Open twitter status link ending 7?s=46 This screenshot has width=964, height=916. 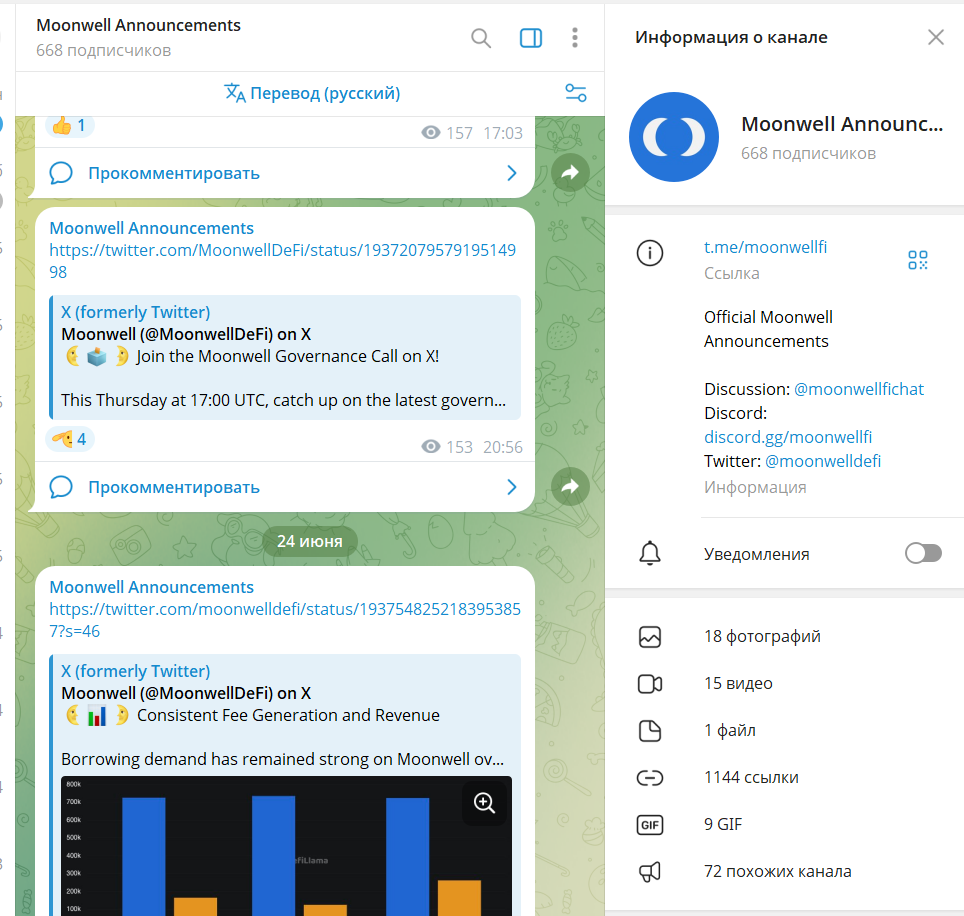click(285, 620)
